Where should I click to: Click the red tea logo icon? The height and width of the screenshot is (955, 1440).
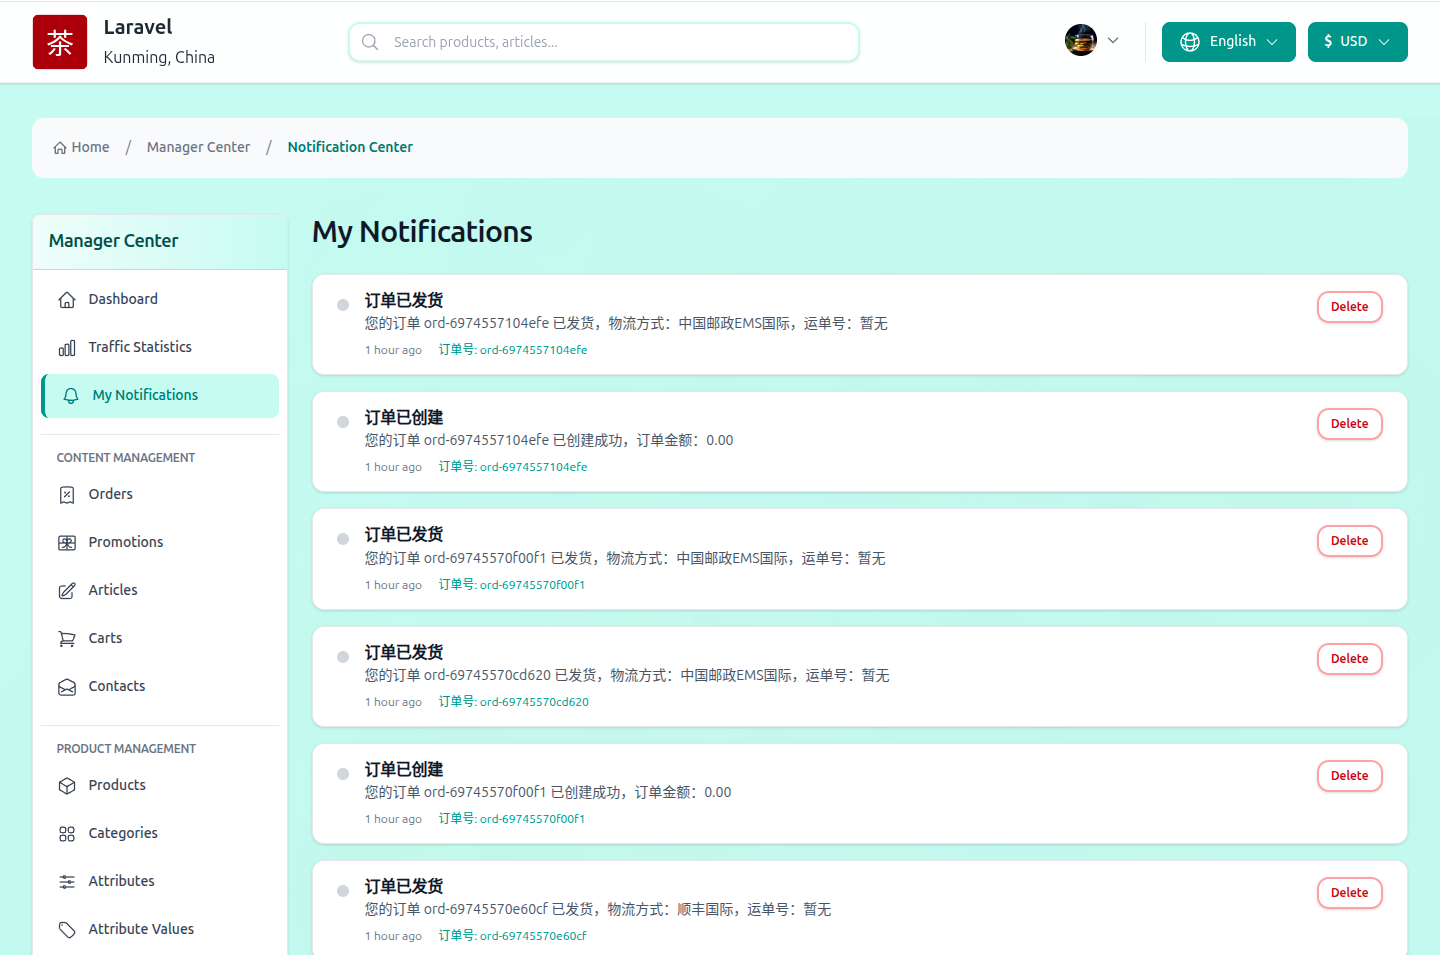60,42
